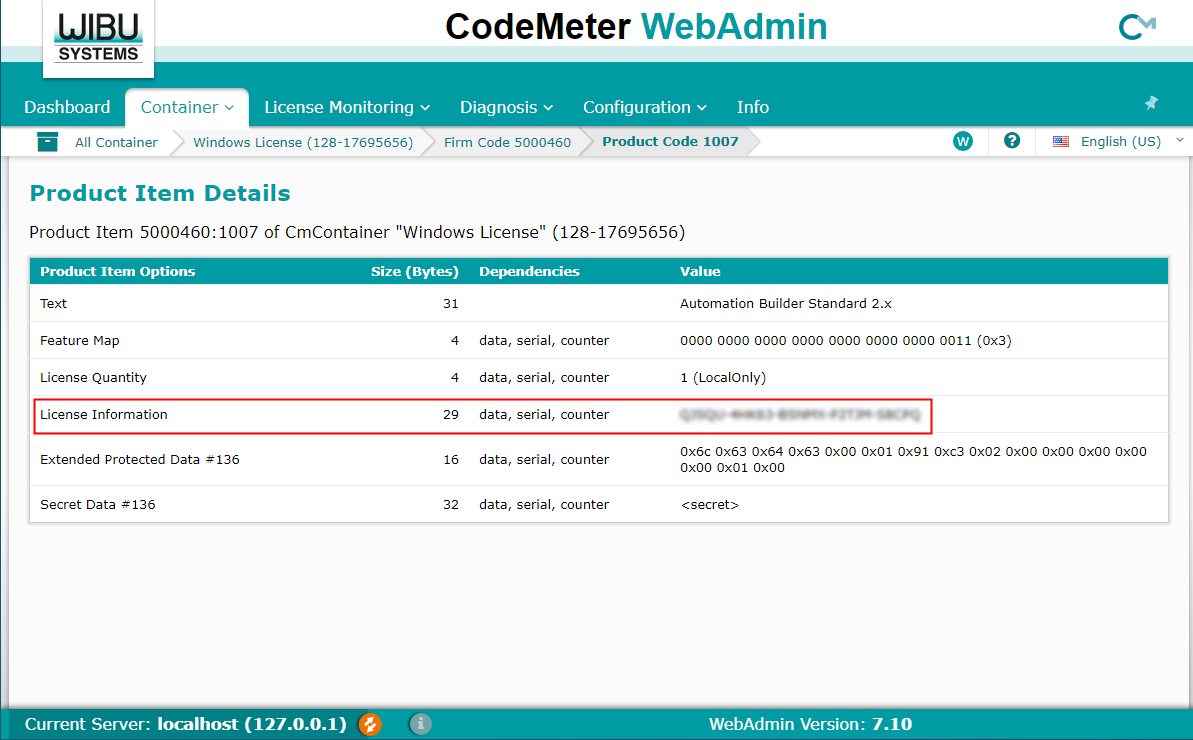Click the Product Item Options column header
This screenshot has width=1193, height=740.
(117, 272)
